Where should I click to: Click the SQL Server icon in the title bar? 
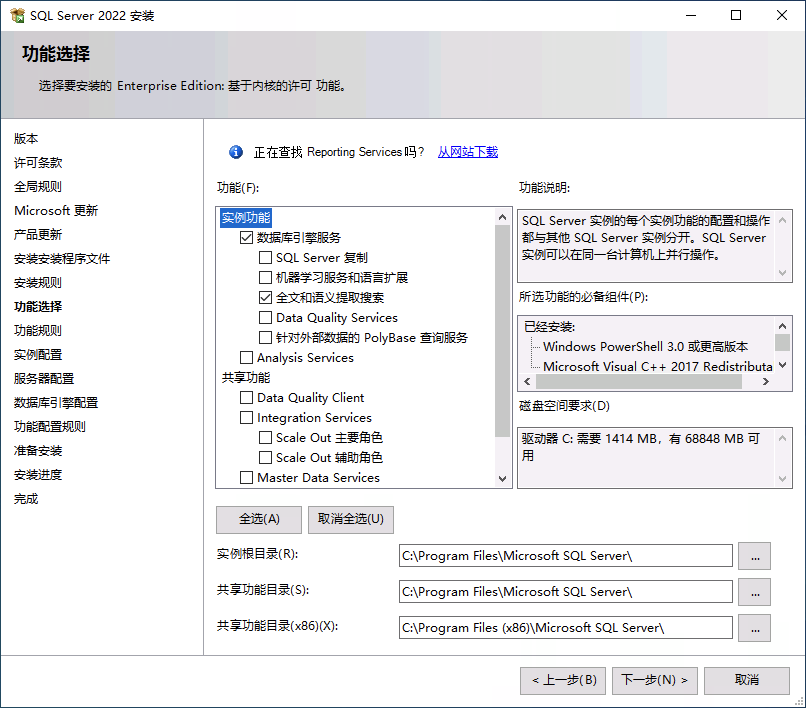[18, 15]
